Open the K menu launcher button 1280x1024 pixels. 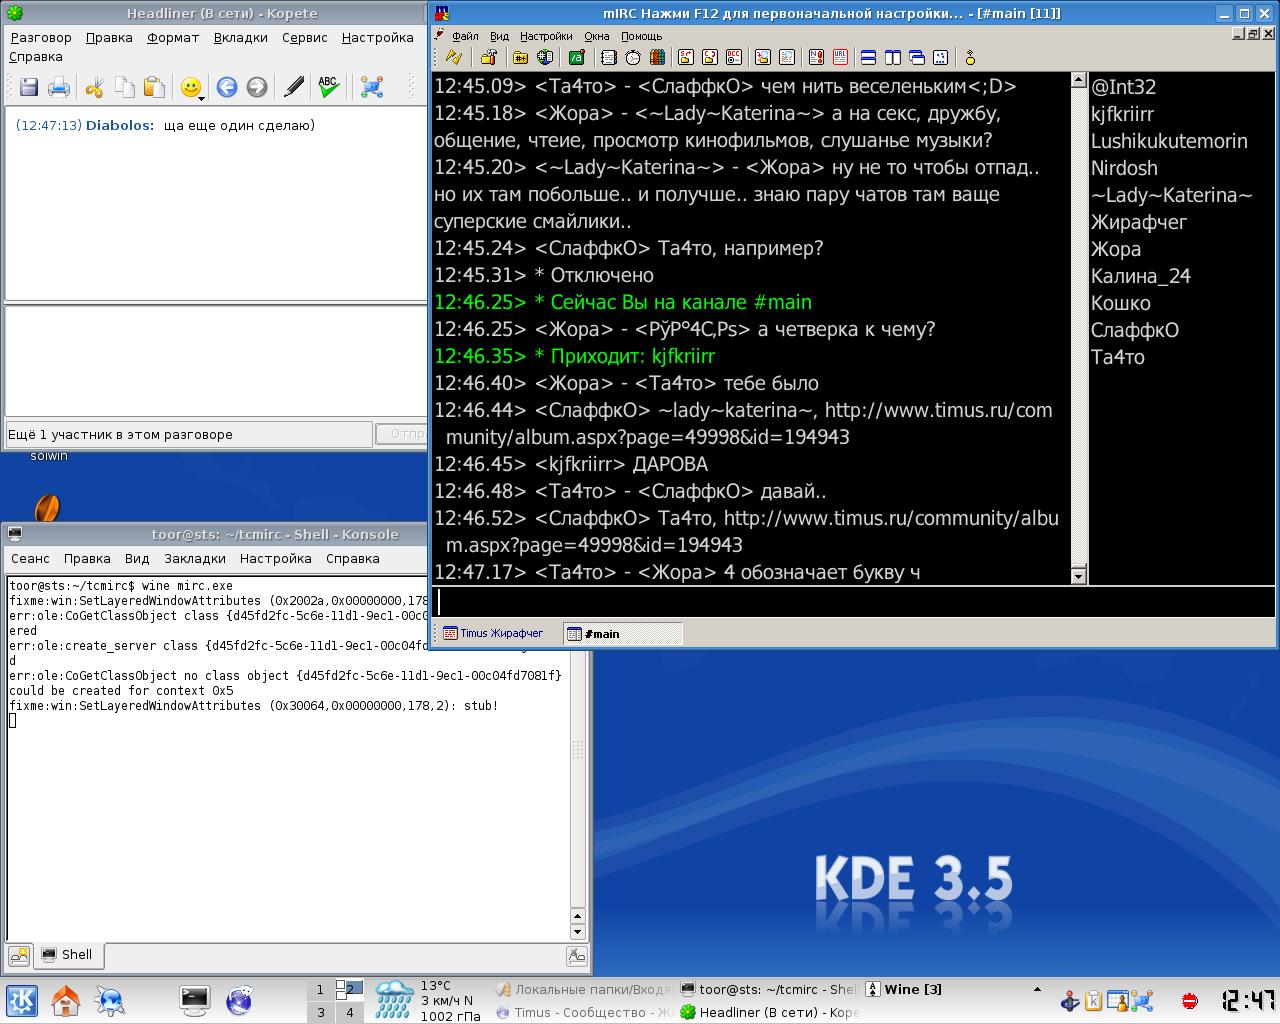[22, 1000]
